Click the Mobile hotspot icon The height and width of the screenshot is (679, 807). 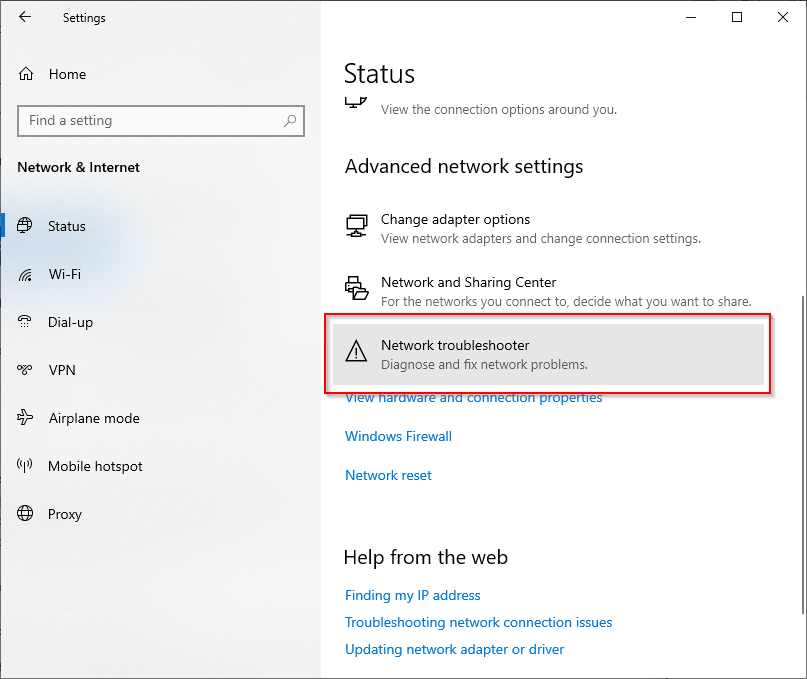26,466
